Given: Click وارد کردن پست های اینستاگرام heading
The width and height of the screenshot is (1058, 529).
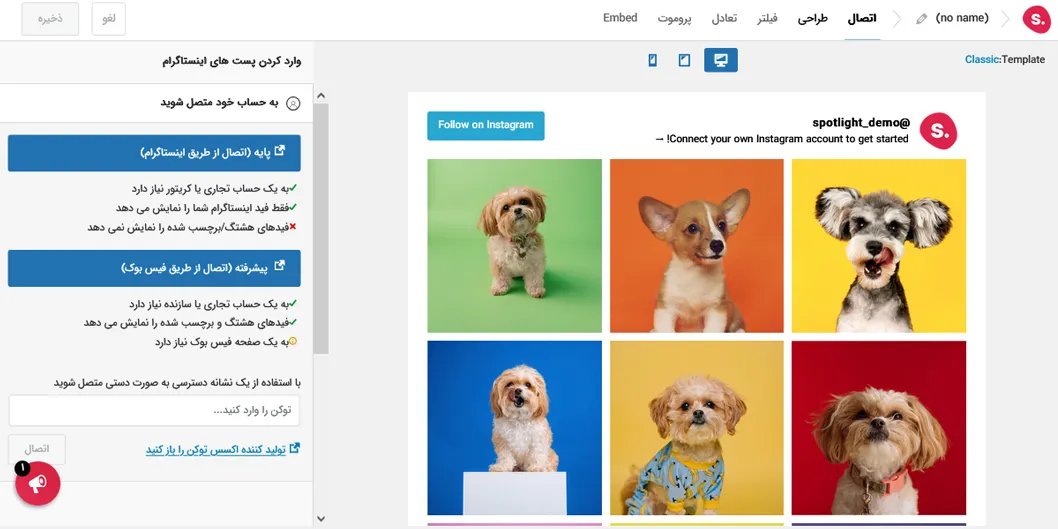Looking at the screenshot, I should pos(231,61).
